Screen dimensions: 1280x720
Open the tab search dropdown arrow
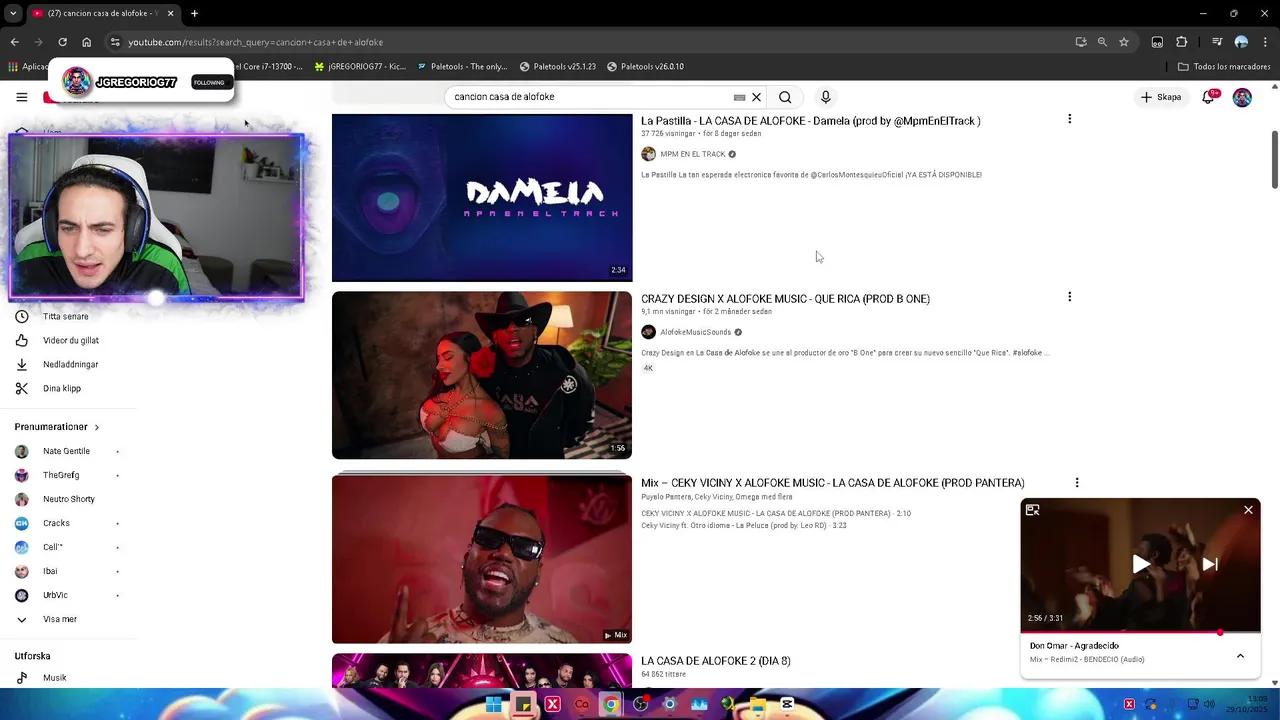12,13
